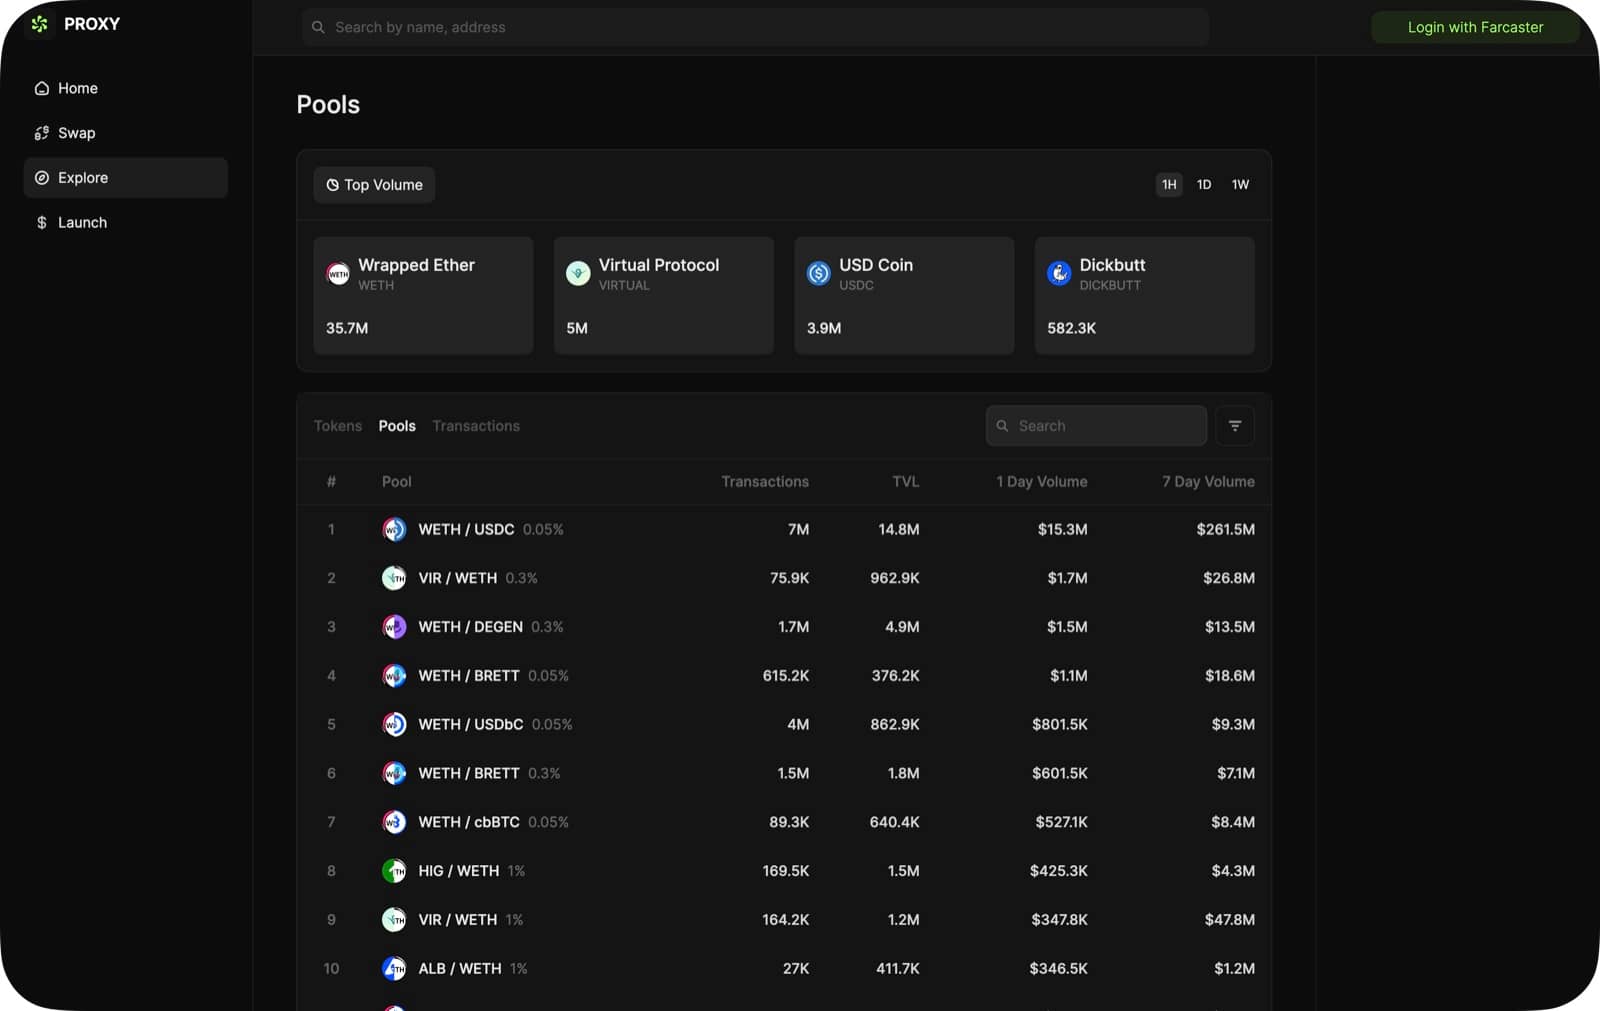Open the Launch page
The height and width of the screenshot is (1011, 1600).
tap(125, 222)
